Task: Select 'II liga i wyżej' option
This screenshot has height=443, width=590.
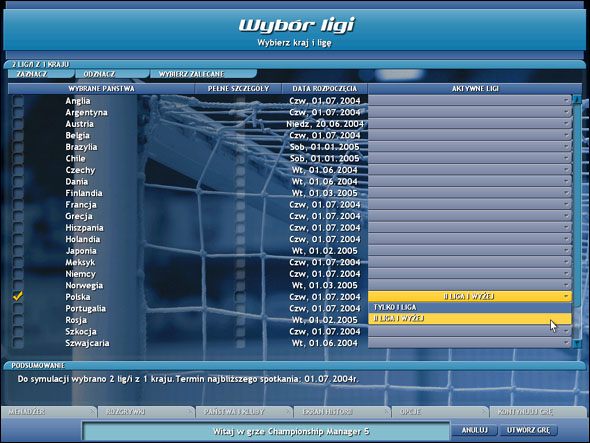Action: coord(470,319)
